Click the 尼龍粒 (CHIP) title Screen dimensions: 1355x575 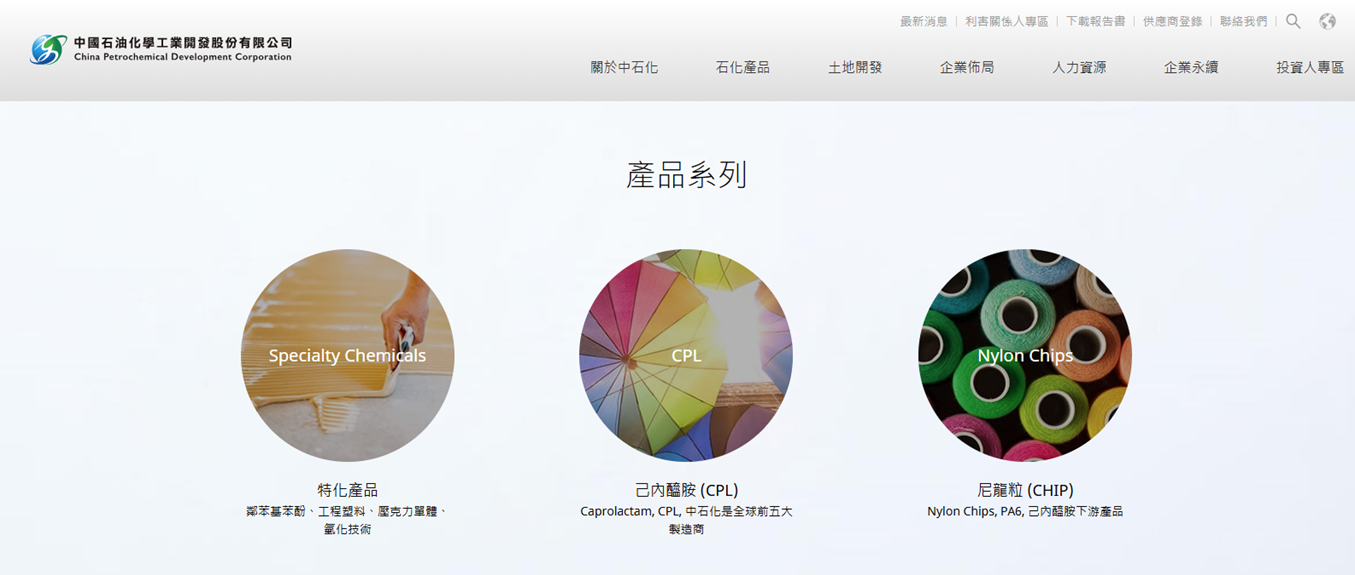[1025, 490]
